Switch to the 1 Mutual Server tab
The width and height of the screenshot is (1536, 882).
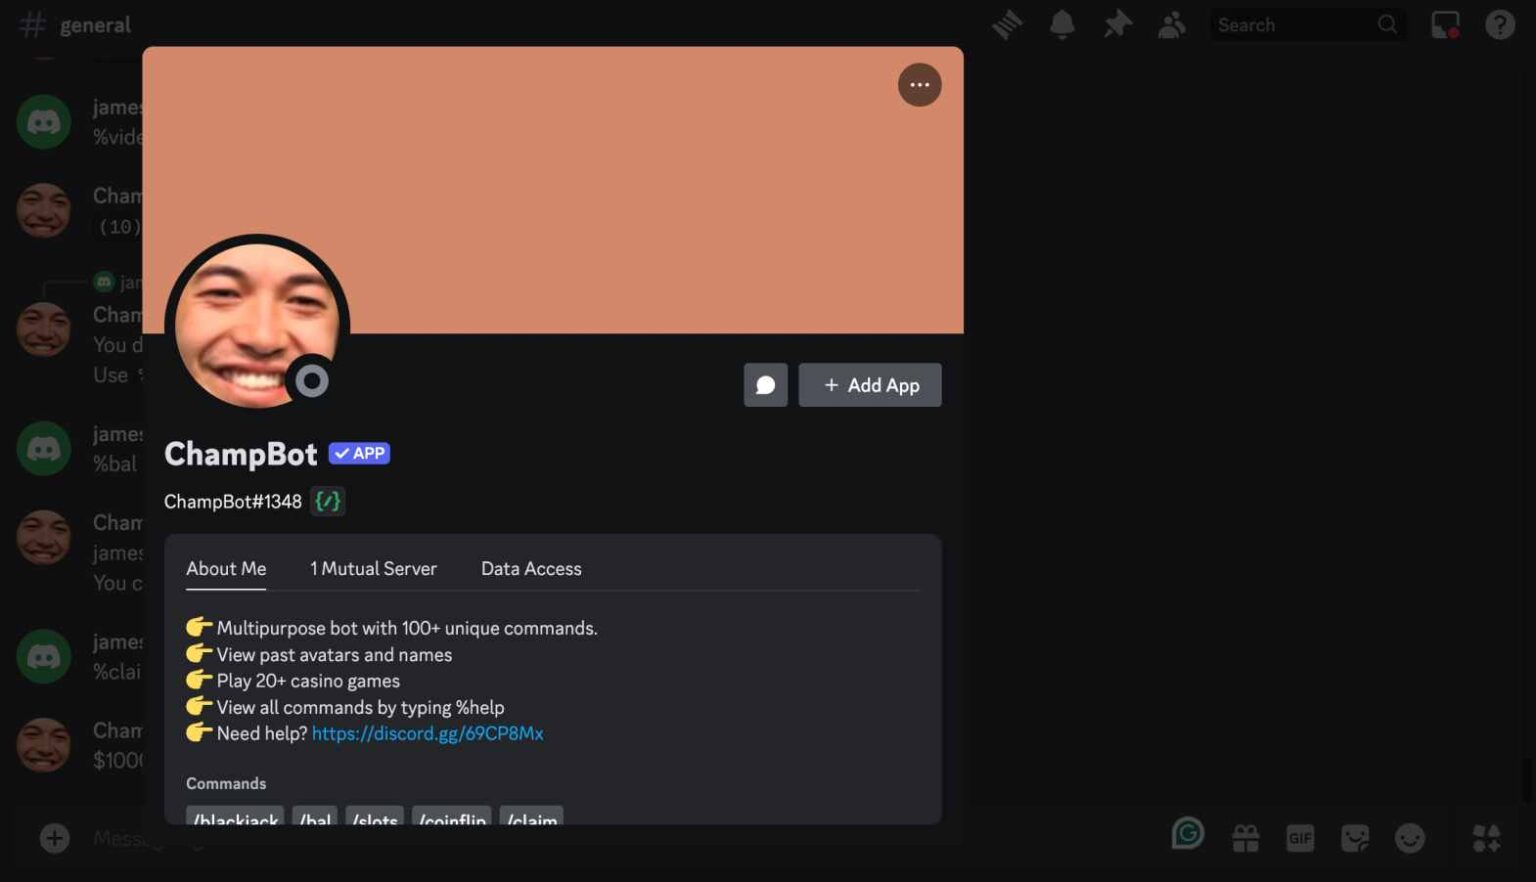click(x=372, y=568)
